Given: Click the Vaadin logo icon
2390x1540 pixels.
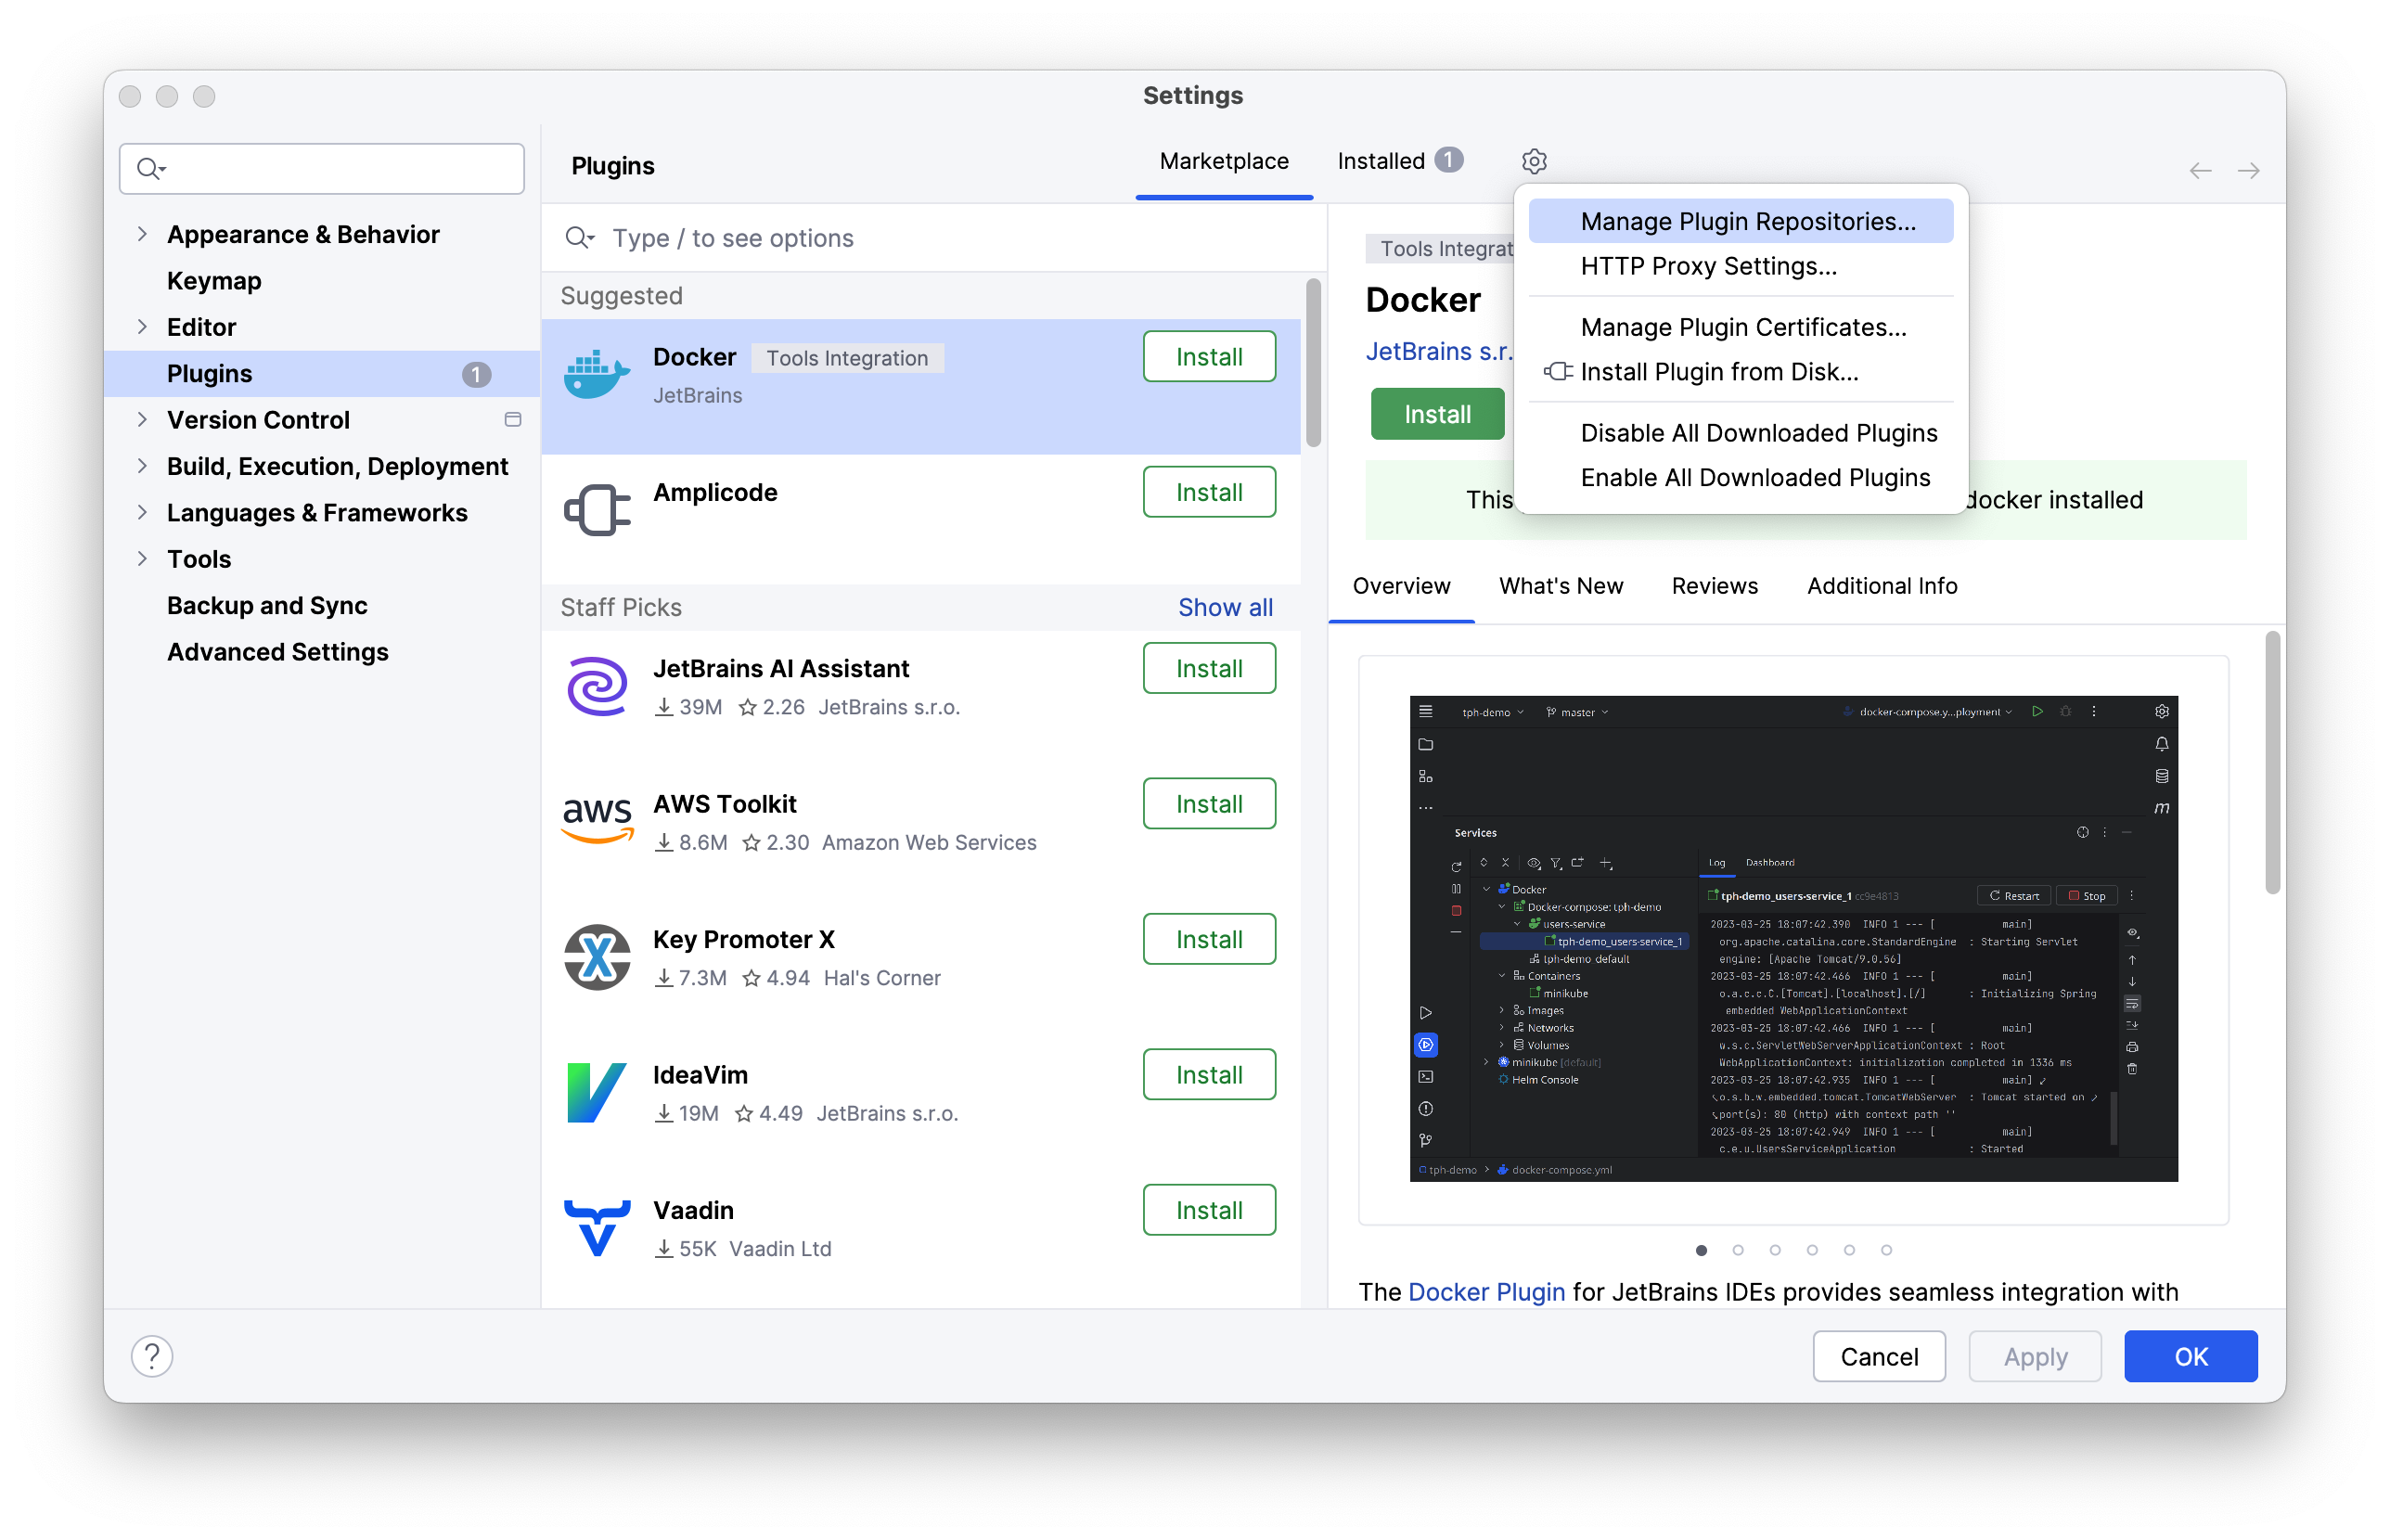Looking at the screenshot, I should tap(597, 1228).
